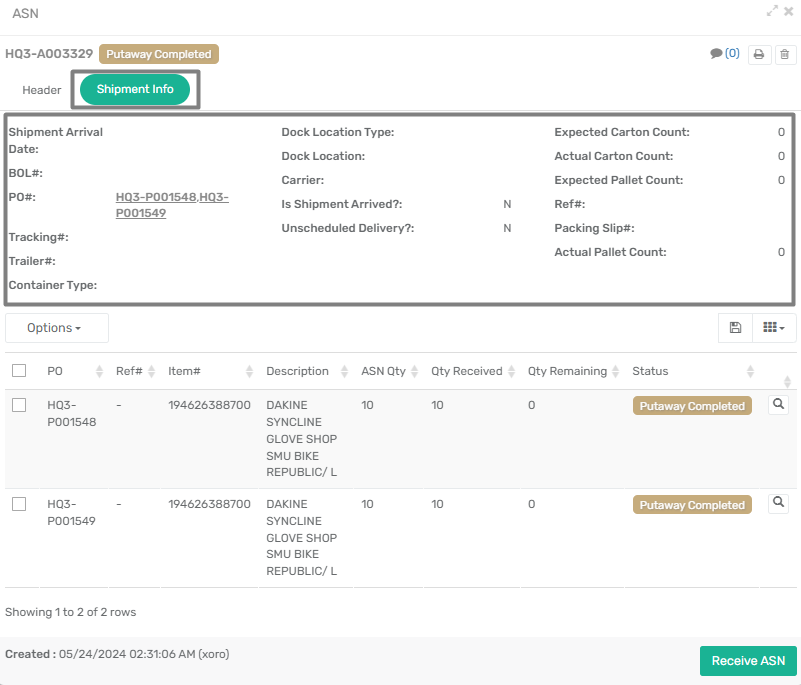The width and height of the screenshot is (801, 685).
Task: Open the column chooser grid icon dropdown
Action: [x=774, y=327]
